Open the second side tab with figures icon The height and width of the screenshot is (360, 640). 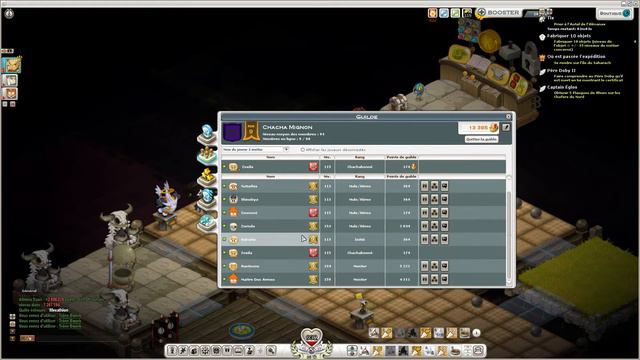pos(207,156)
